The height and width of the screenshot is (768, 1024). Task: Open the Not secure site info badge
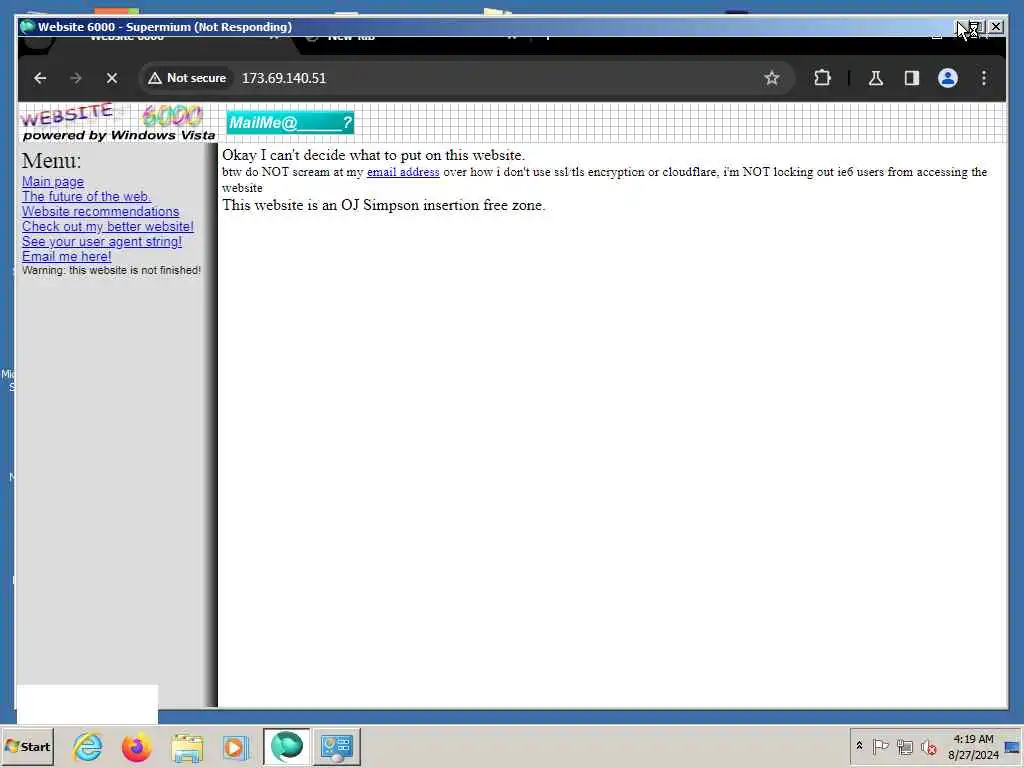point(187,78)
